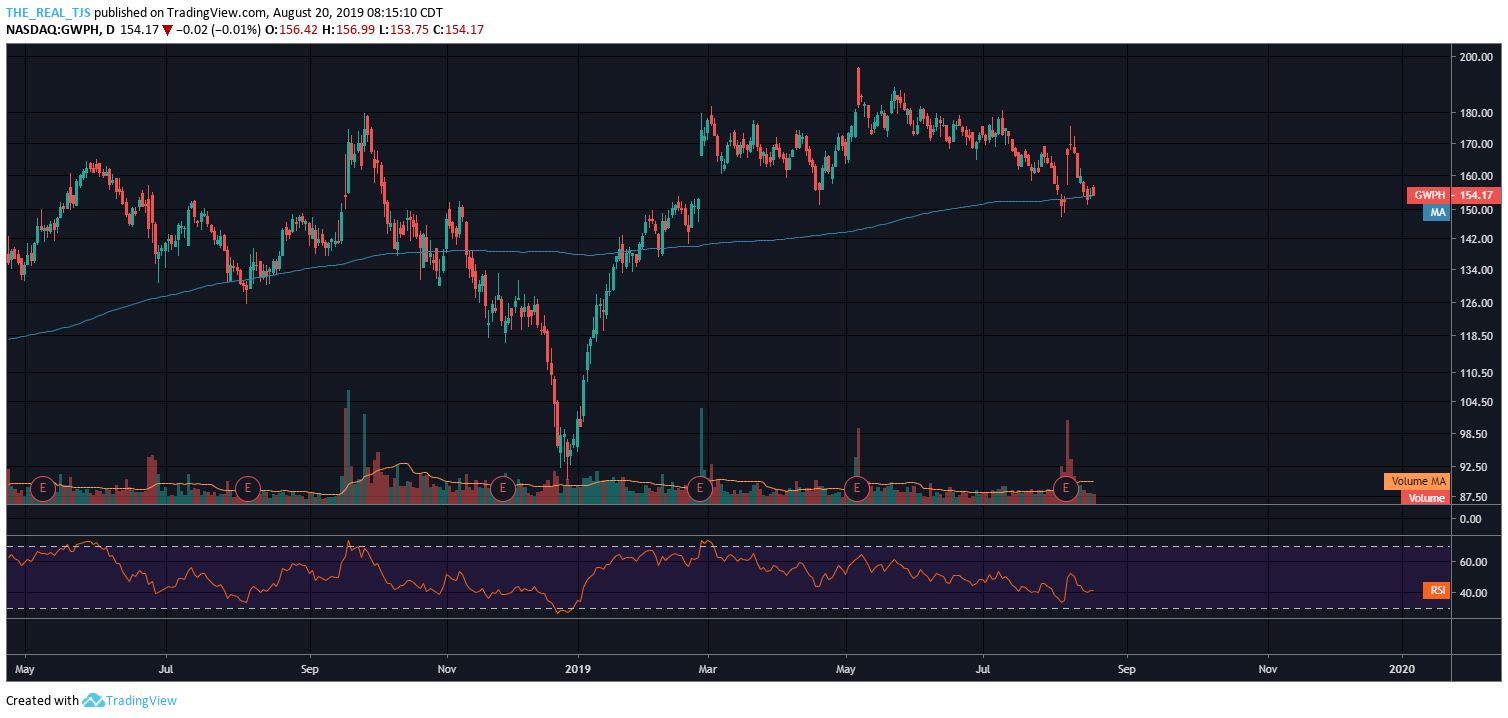Click the 126.00 price axis label
This screenshot has height=718, width=1508.
point(1476,303)
